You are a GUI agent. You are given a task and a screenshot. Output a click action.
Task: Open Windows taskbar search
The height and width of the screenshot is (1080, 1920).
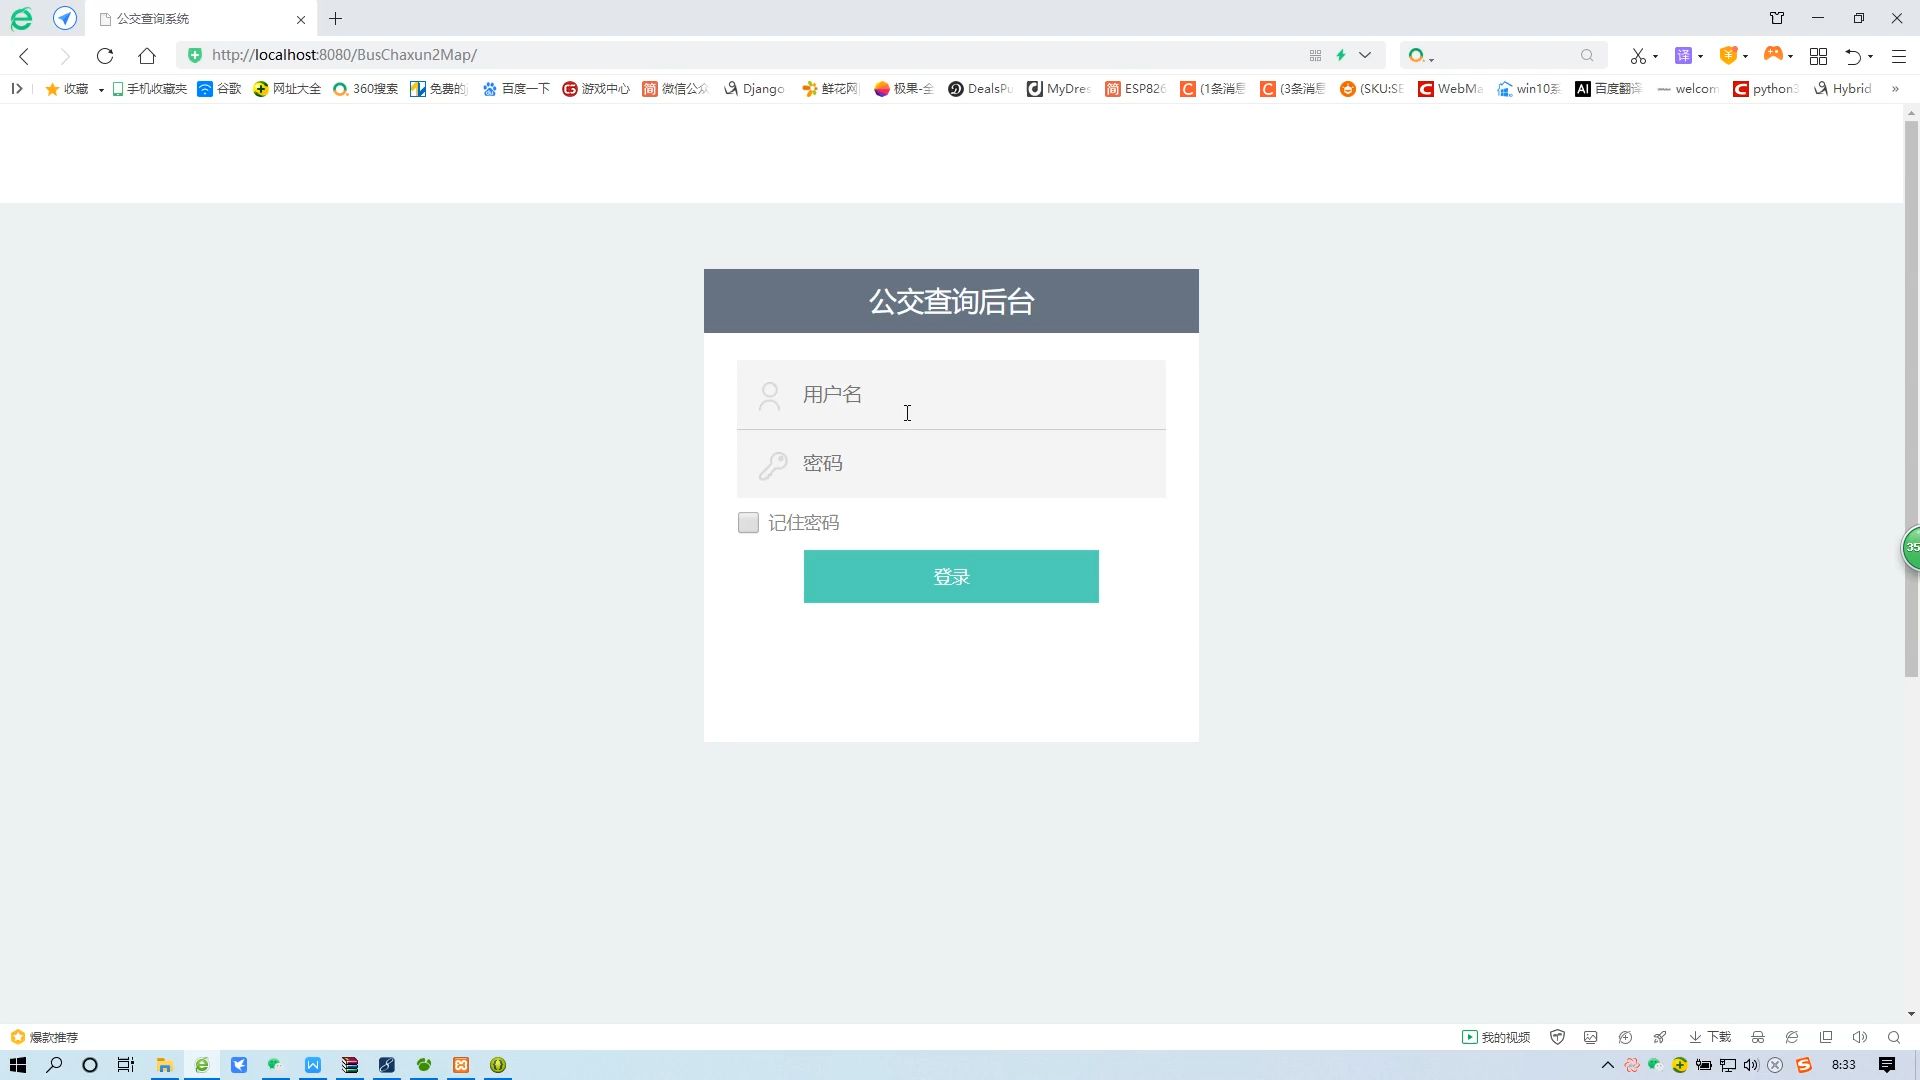(54, 1065)
